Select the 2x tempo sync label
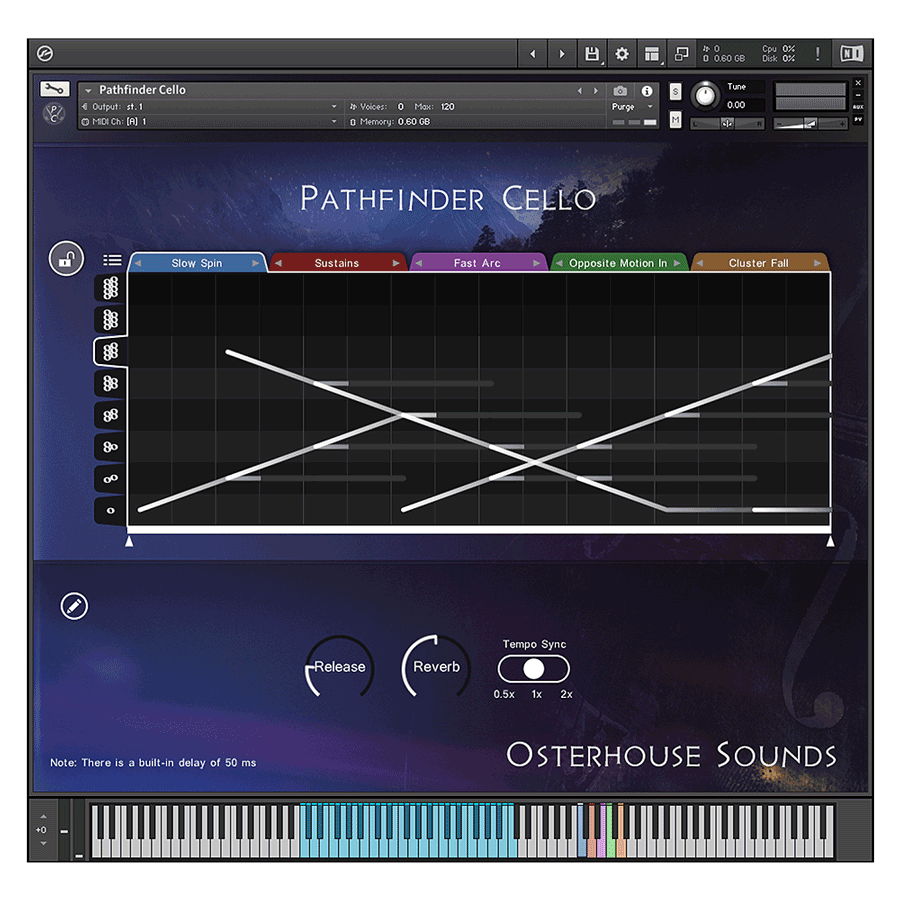This screenshot has height=900, width=900. 567,695
